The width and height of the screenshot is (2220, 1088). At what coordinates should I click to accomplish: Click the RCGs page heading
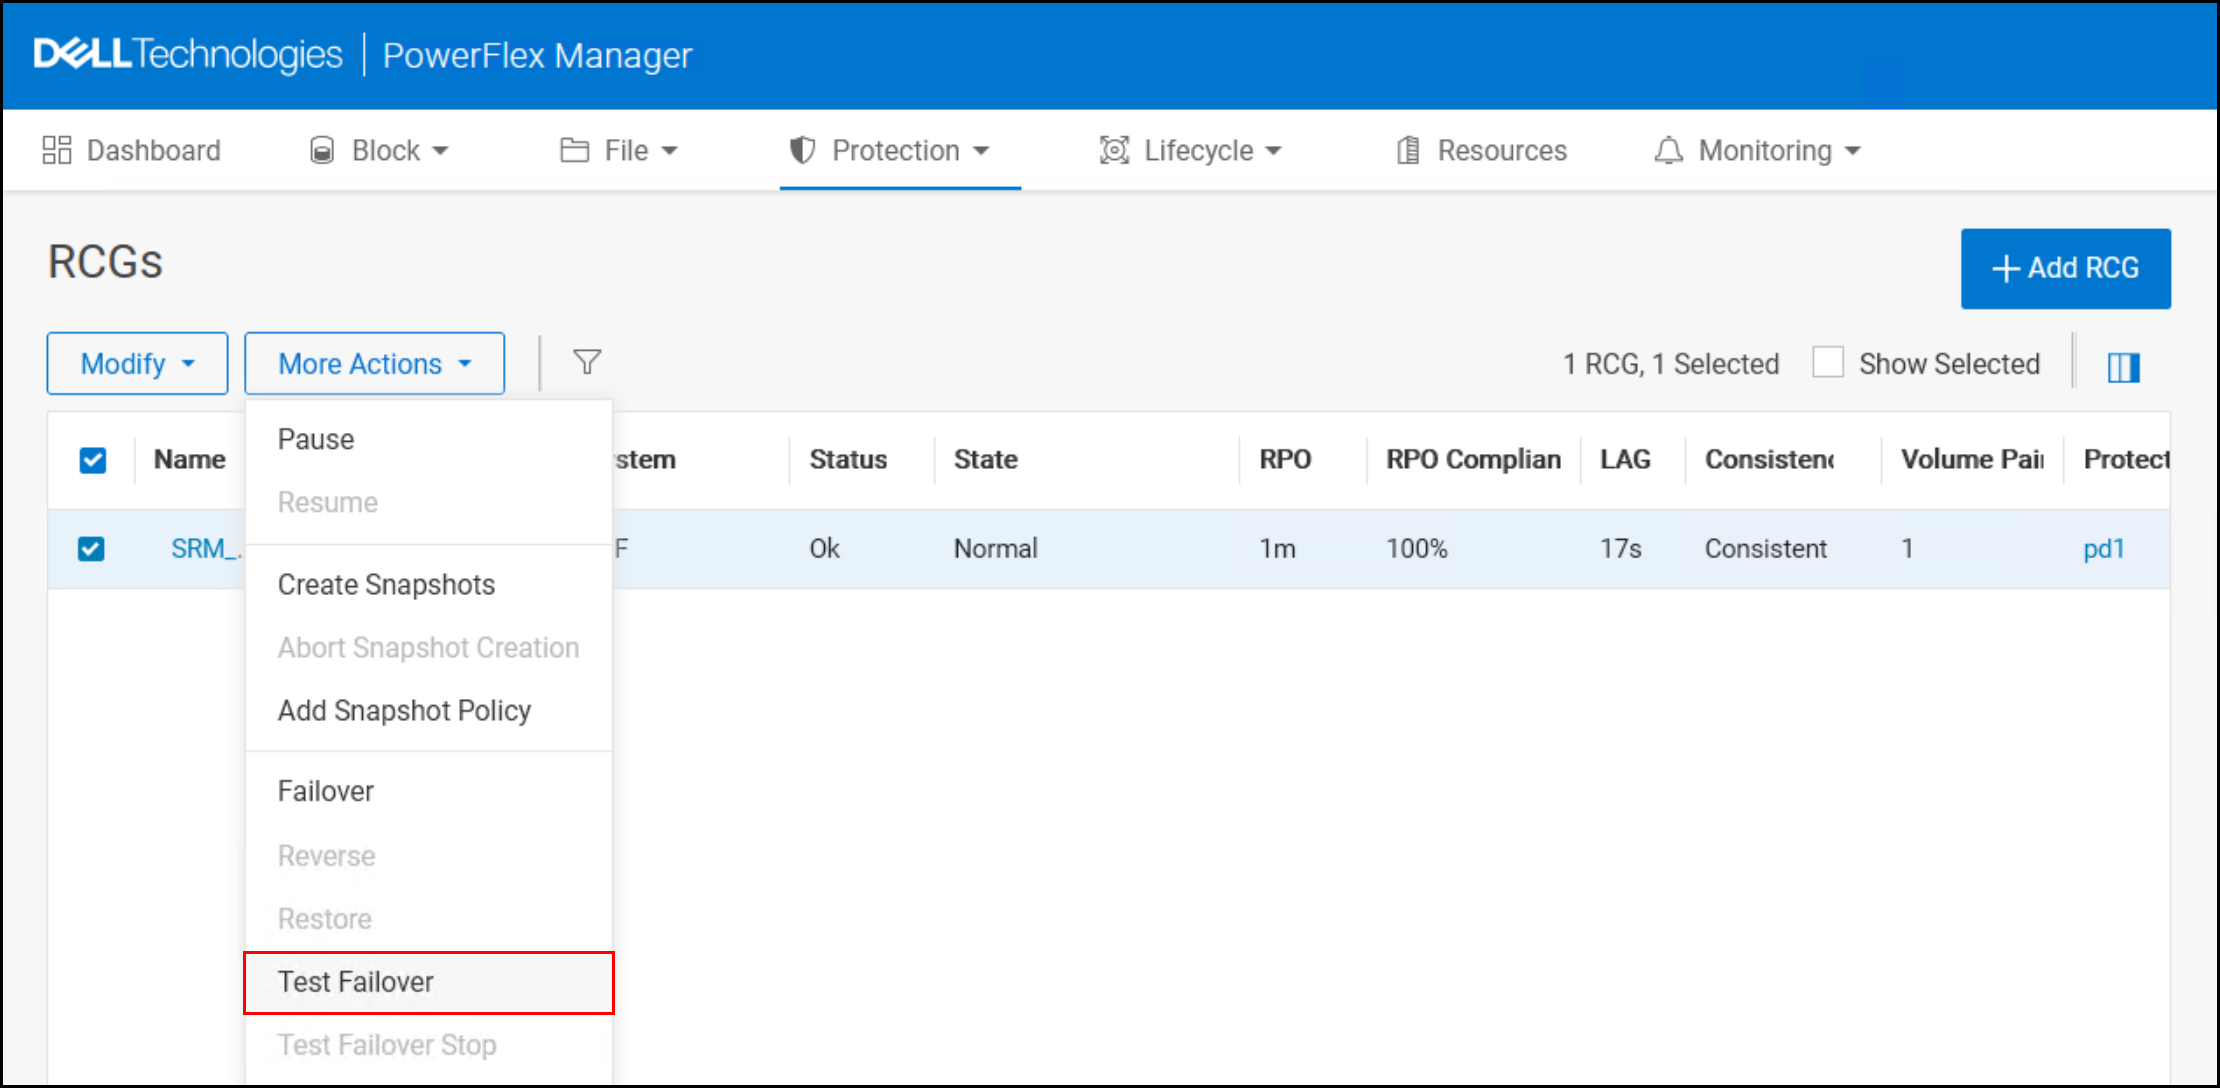(x=105, y=262)
